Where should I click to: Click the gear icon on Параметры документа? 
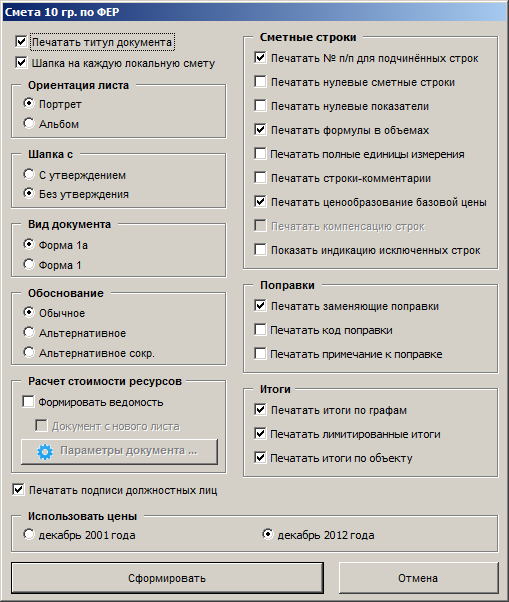45,452
